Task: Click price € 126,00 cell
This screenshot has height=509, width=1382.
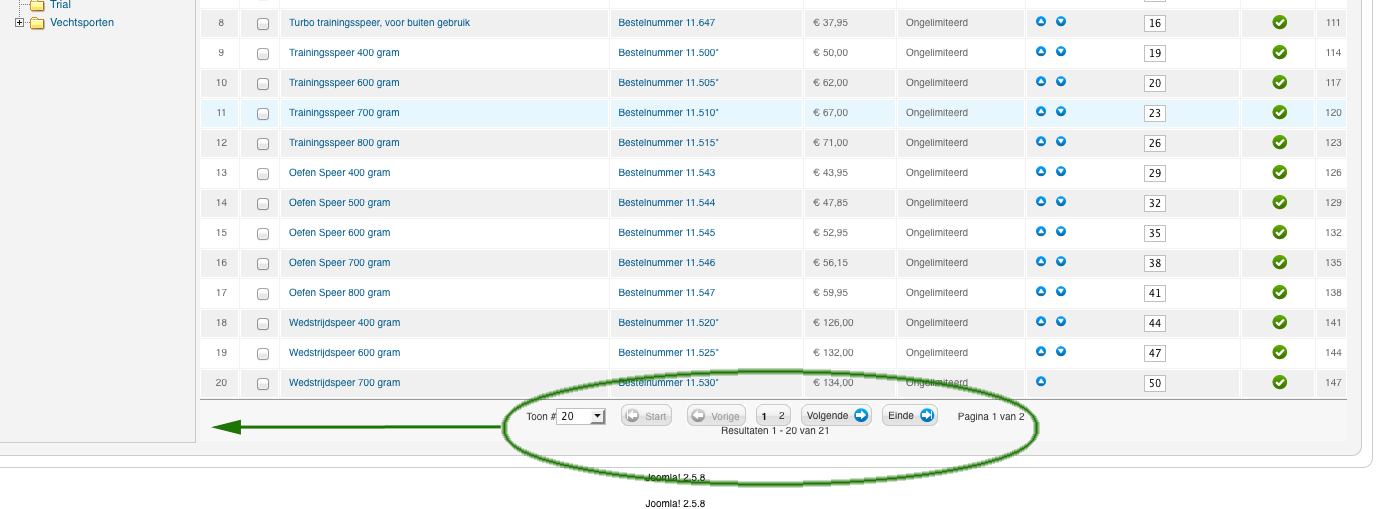Action: click(833, 322)
